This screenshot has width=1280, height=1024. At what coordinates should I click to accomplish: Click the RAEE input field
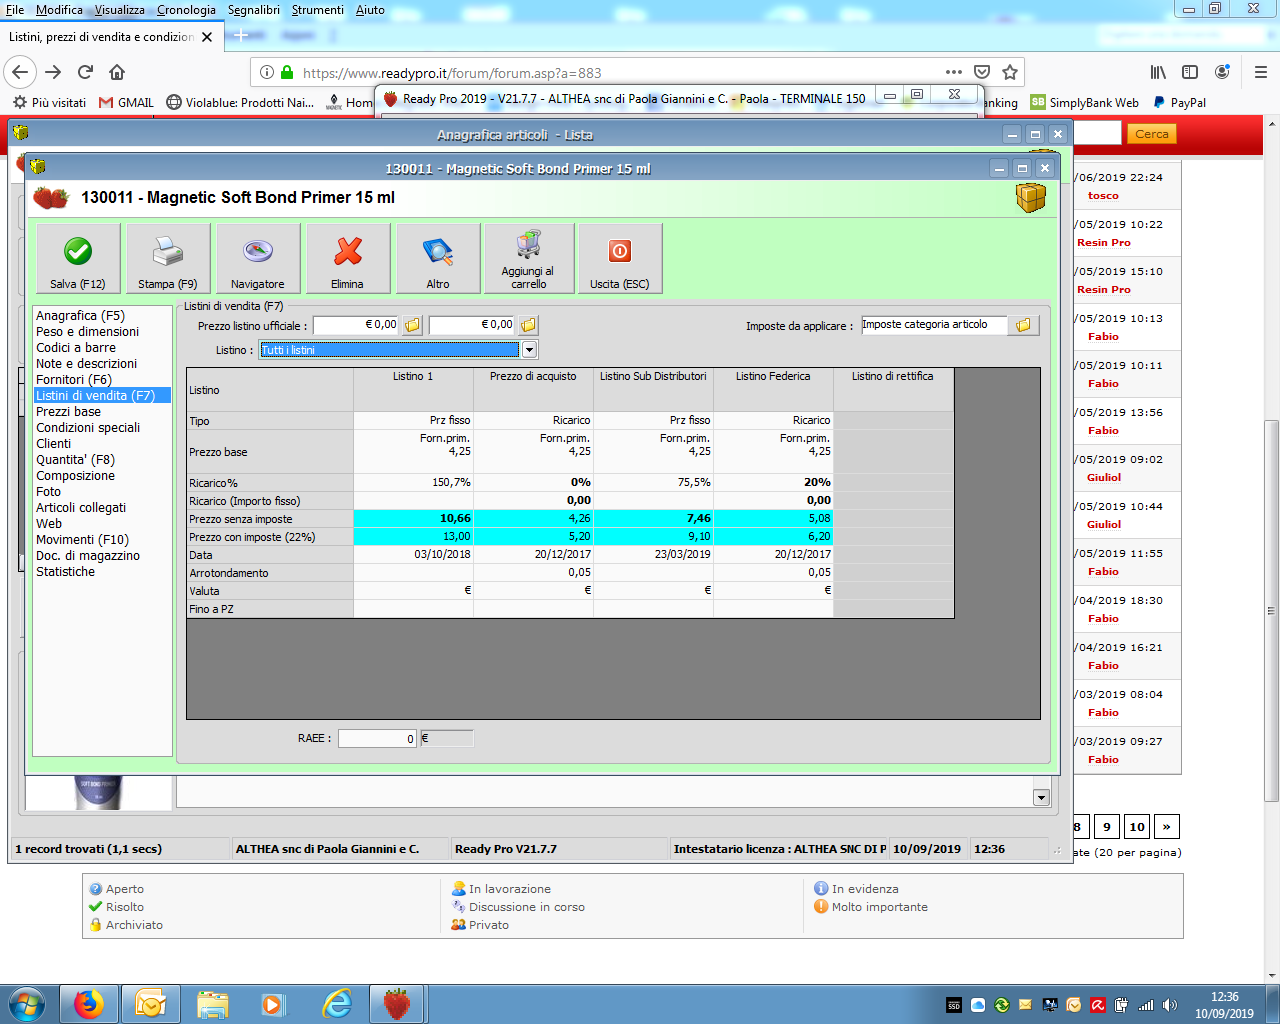coord(377,738)
